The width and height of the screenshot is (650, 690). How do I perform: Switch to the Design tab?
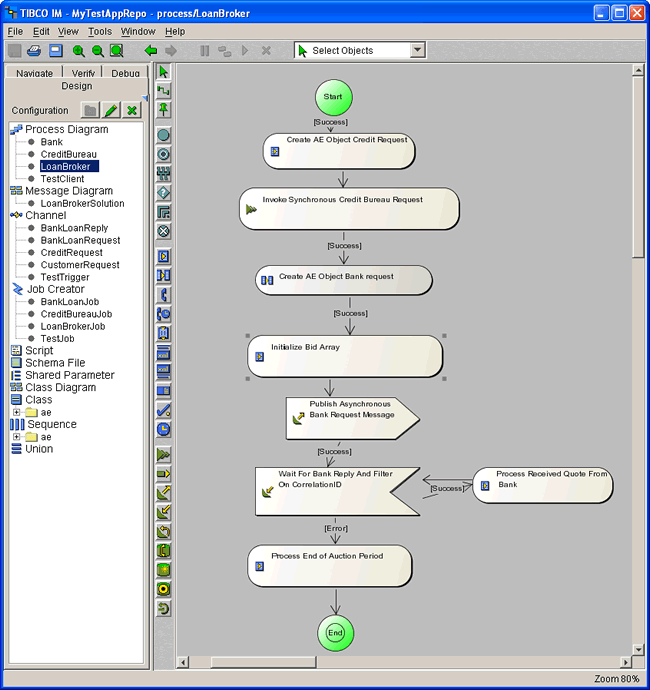pos(77,86)
